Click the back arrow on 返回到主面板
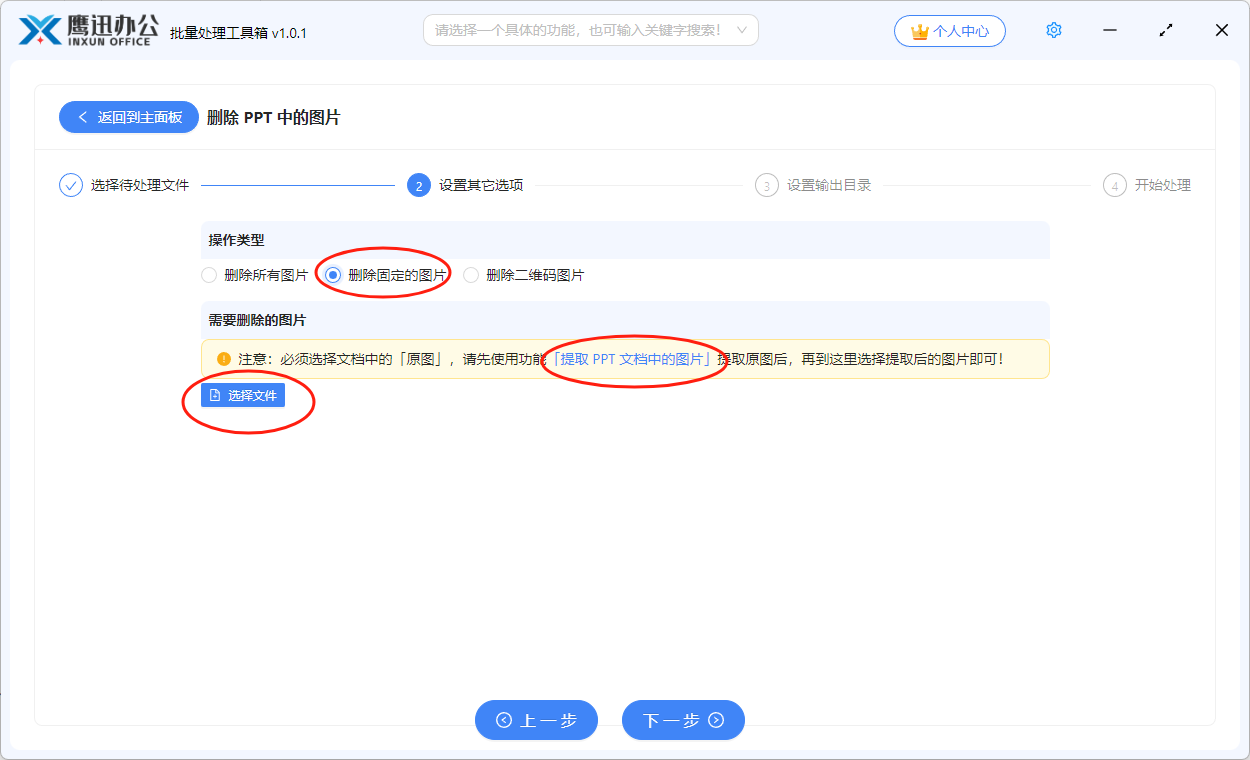Screen dimensions: 1250x760 coord(83,117)
